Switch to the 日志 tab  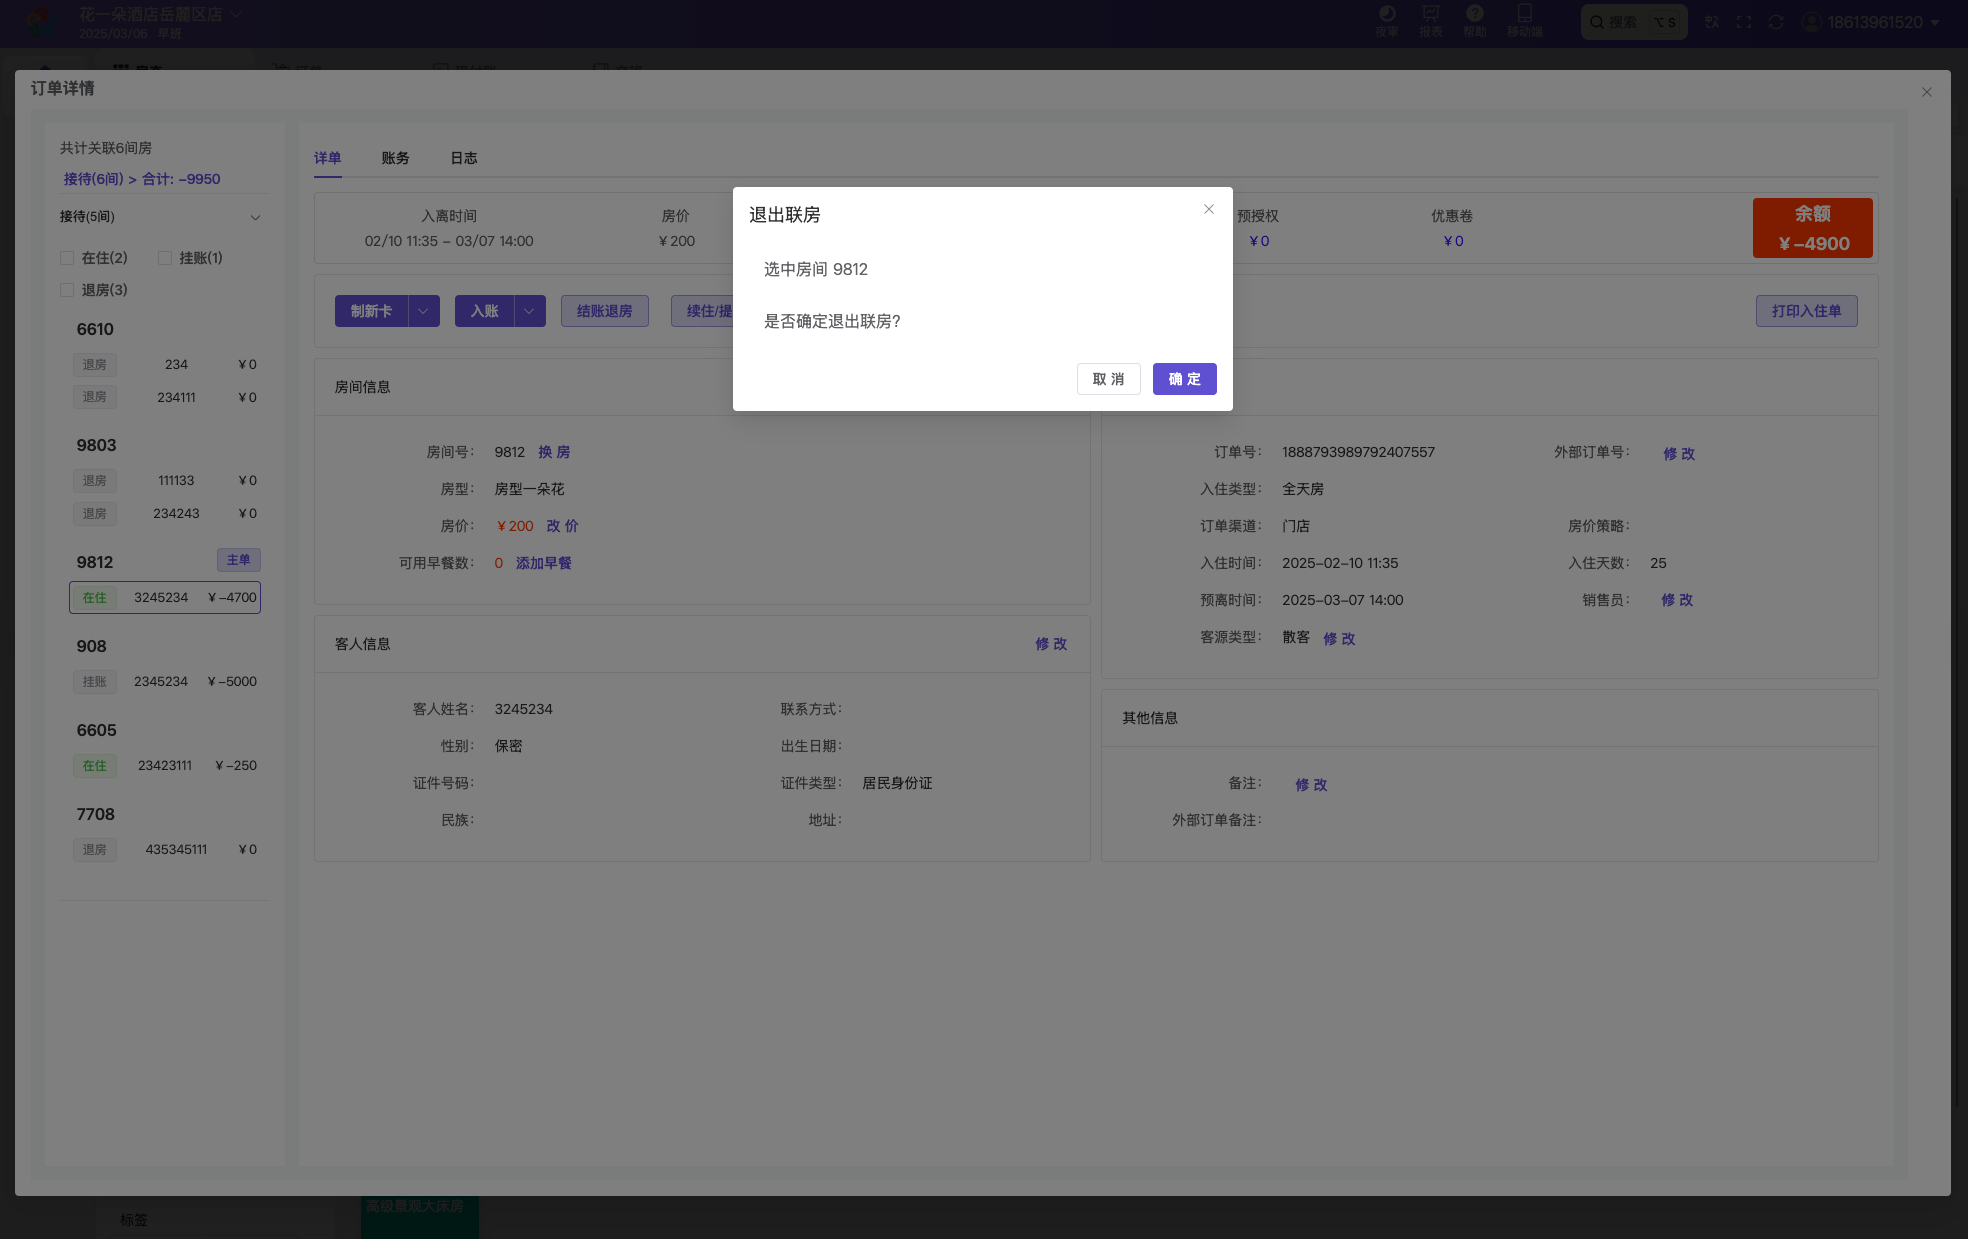(463, 158)
